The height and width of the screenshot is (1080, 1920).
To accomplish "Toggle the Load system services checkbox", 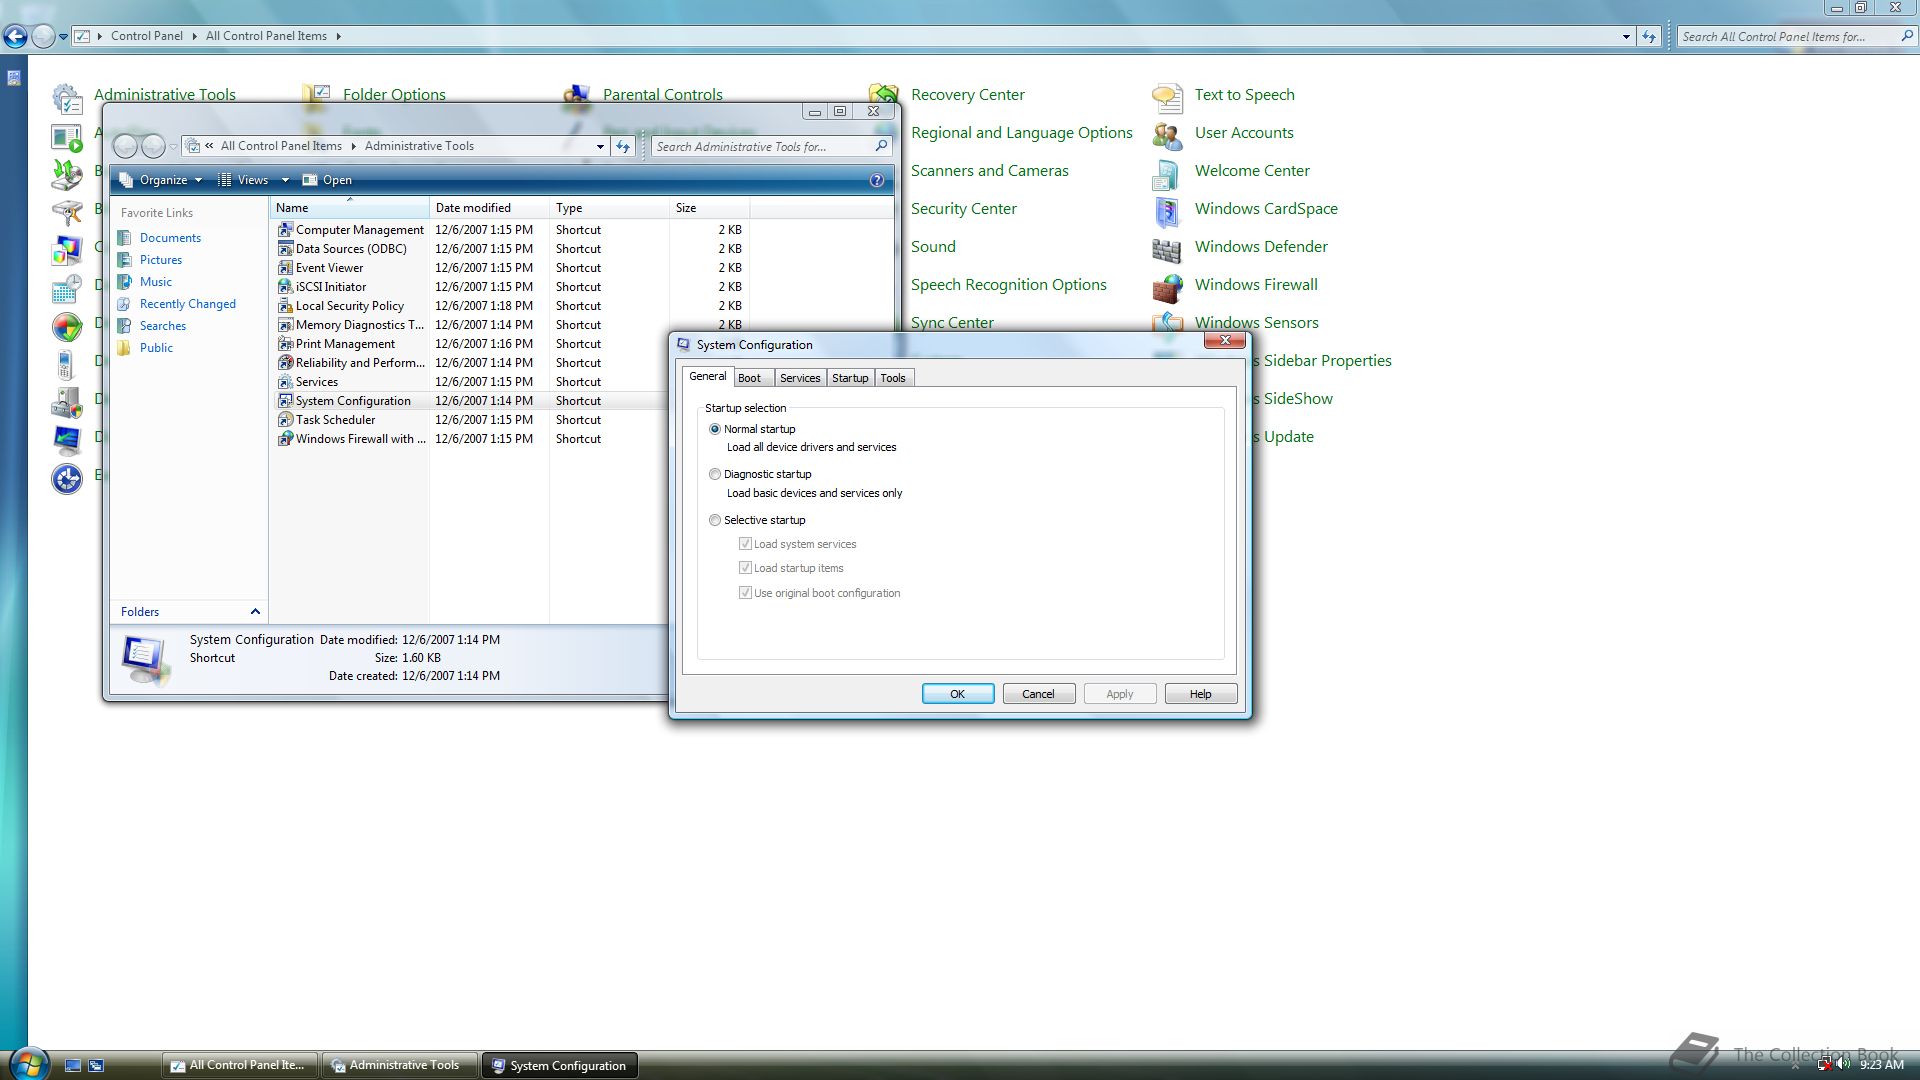I will point(745,544).
